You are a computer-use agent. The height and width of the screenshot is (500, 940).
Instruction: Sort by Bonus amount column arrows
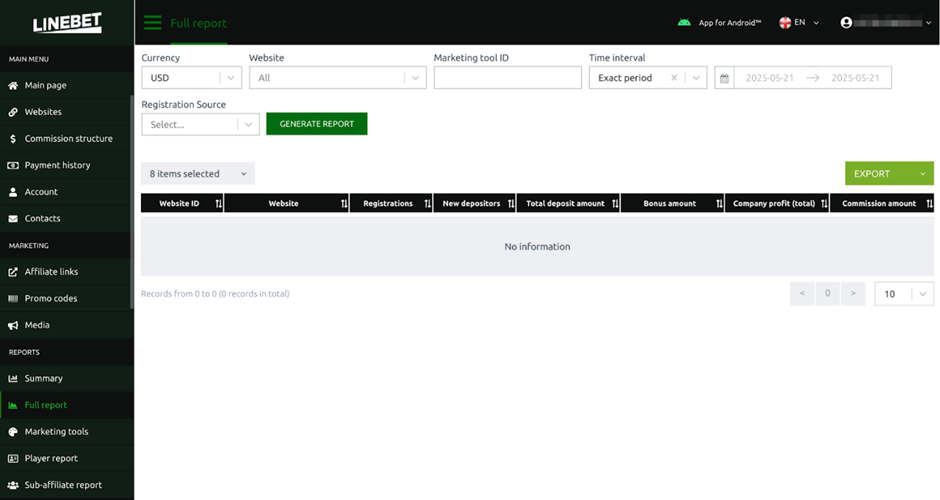point(719,204)
